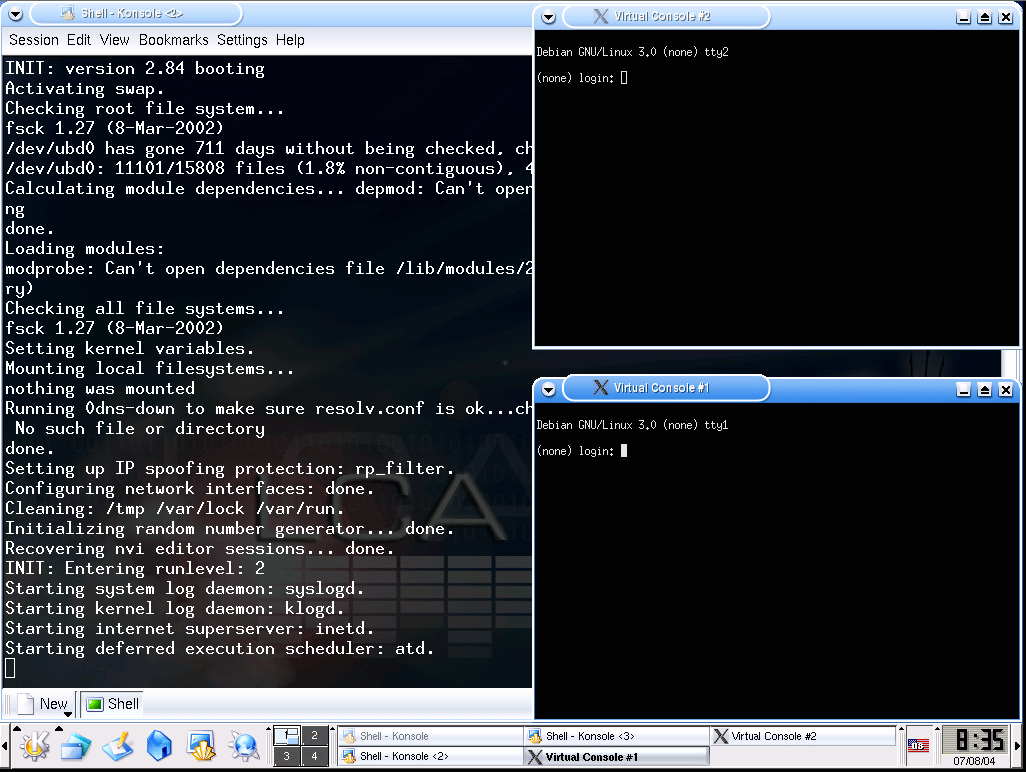Open the Bookmarks menu
1026x772 pixels.
(x=173, y=40)
